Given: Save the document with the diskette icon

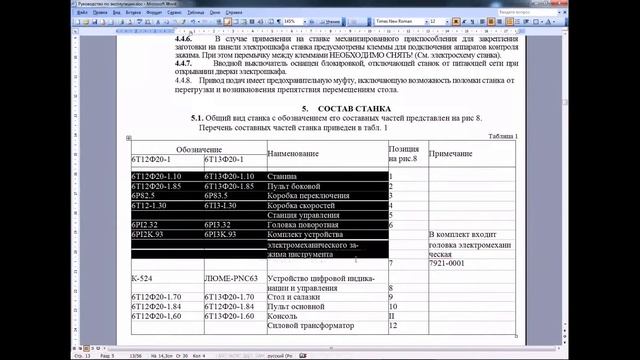Looking at the screenshot, I should (95, 22).
